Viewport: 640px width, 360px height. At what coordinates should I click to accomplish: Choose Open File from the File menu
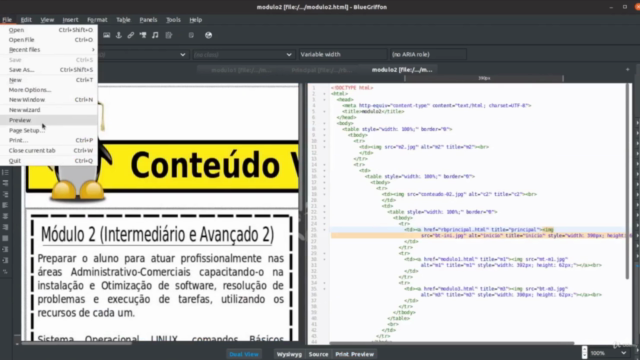[49, 40]
